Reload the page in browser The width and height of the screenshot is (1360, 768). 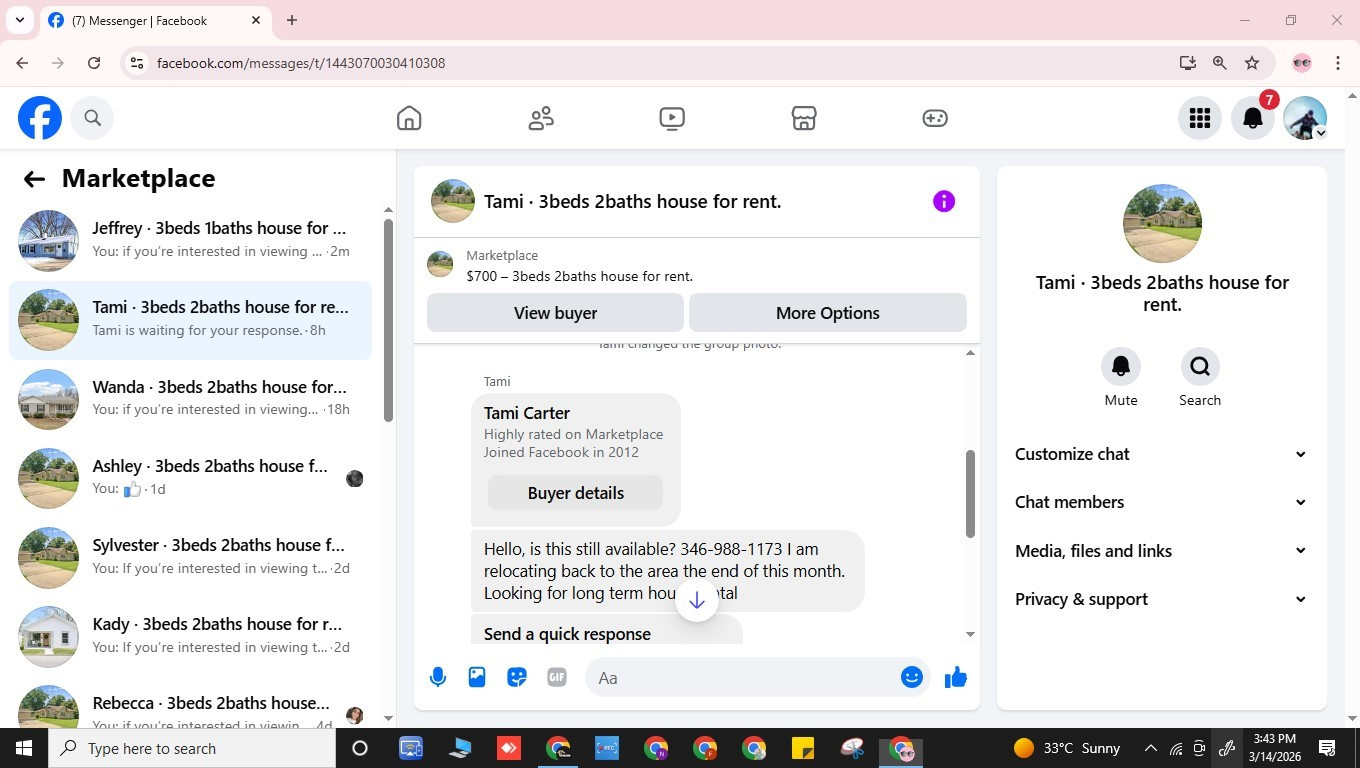(x=94, y=63)
